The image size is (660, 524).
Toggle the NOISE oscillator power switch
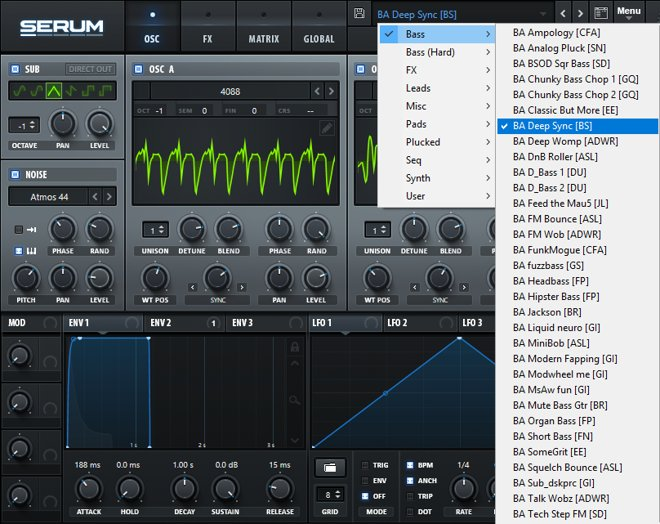click(15, 174)
